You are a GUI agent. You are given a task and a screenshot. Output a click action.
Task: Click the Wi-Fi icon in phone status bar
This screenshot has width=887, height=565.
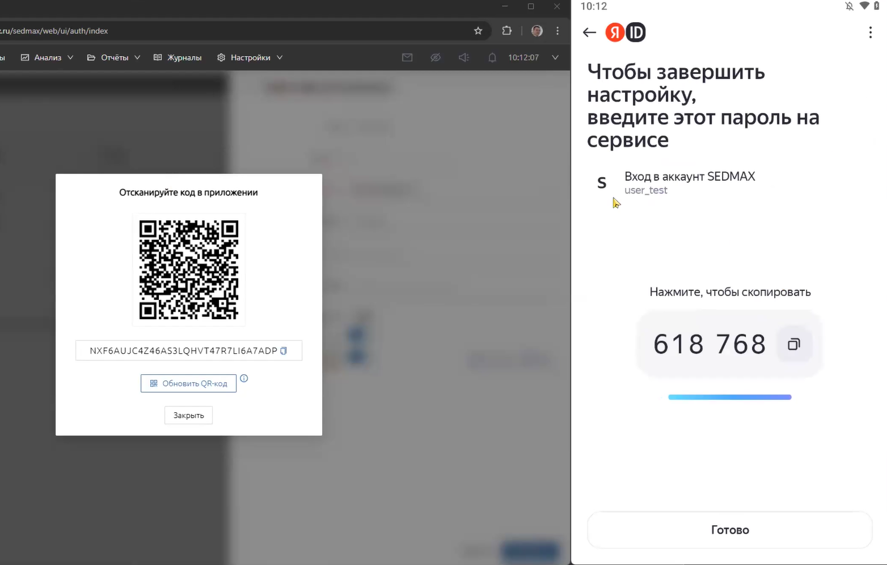tap(864, 6)
